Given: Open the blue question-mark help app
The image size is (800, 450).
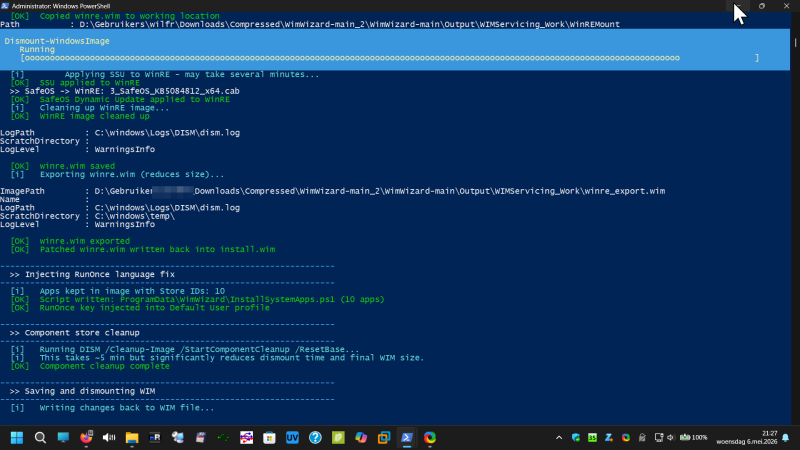Looking at the screenshot, I should 315,437.
